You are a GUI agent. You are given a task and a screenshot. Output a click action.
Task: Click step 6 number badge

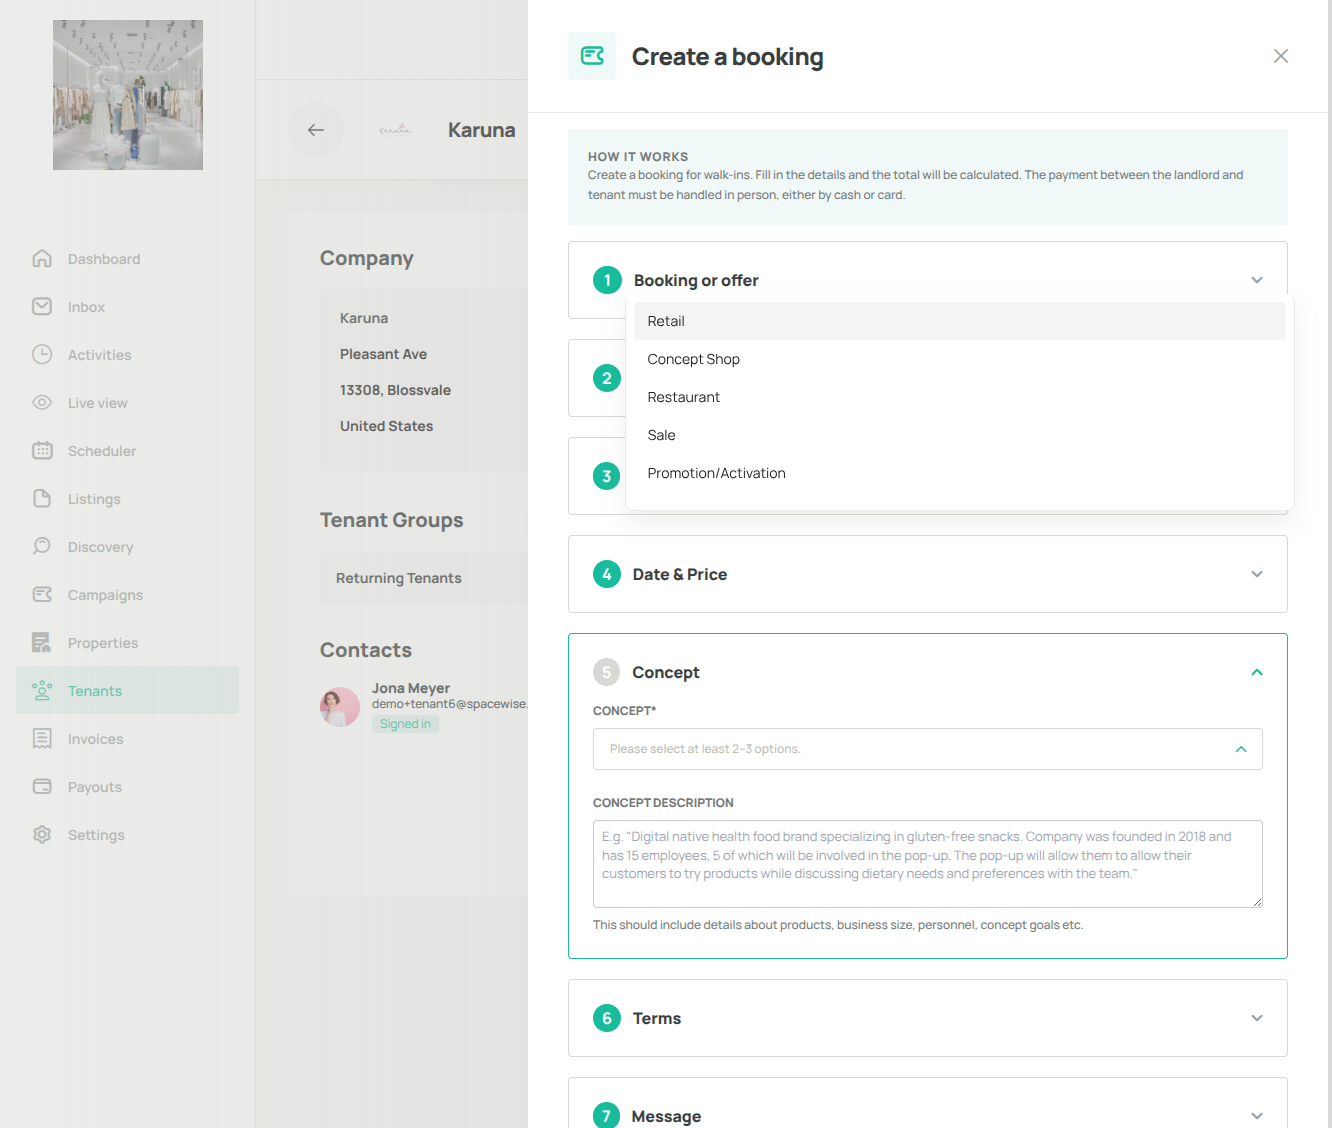(x=607, y=1018)
